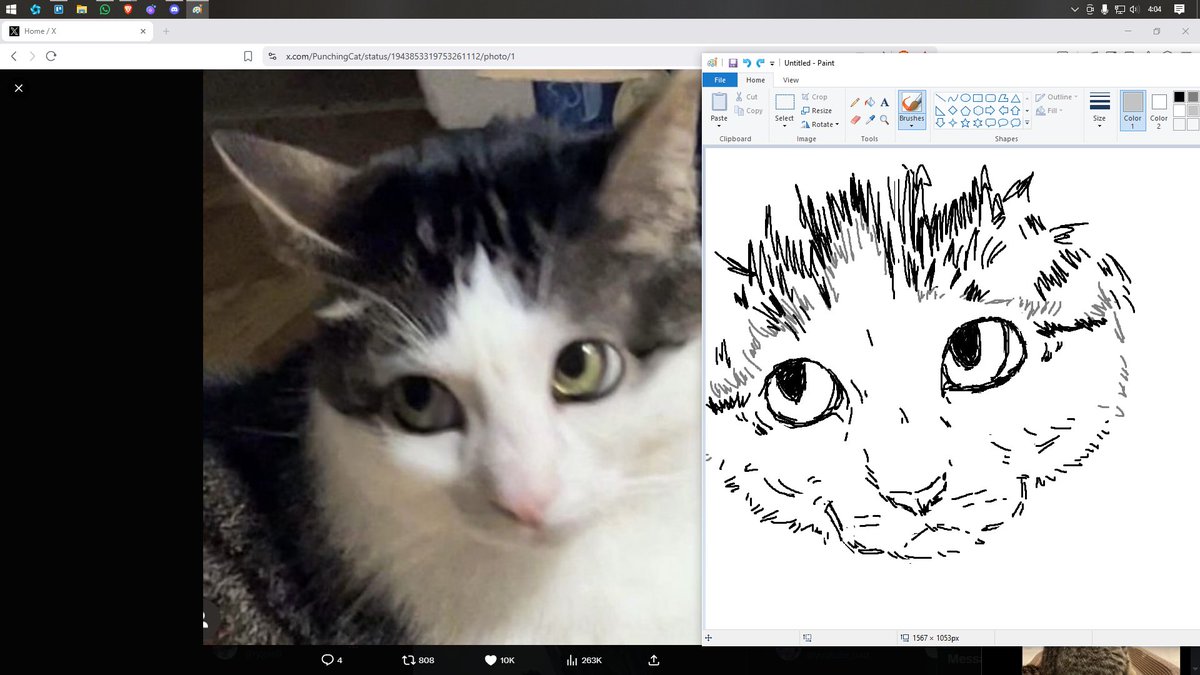Click the system clock showing 4:04
Image resolution: width=1200 pixels, height=675 pixels.
click(x=1155, y=9)
